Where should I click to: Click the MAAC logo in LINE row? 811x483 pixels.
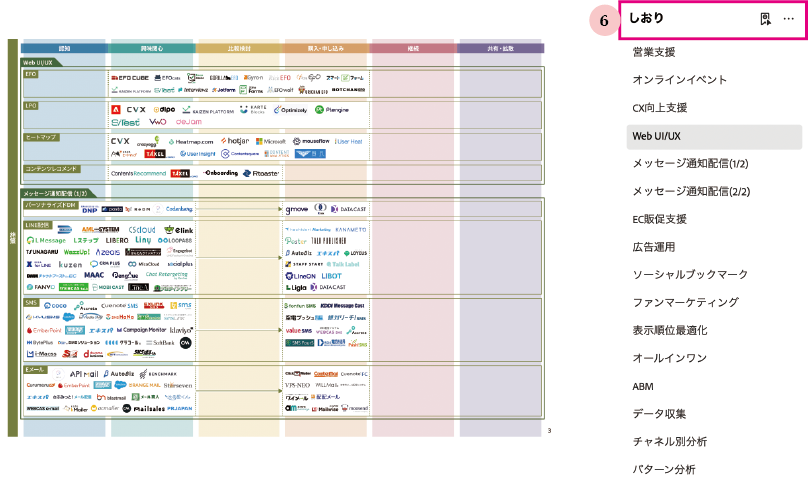pos(94,275)
